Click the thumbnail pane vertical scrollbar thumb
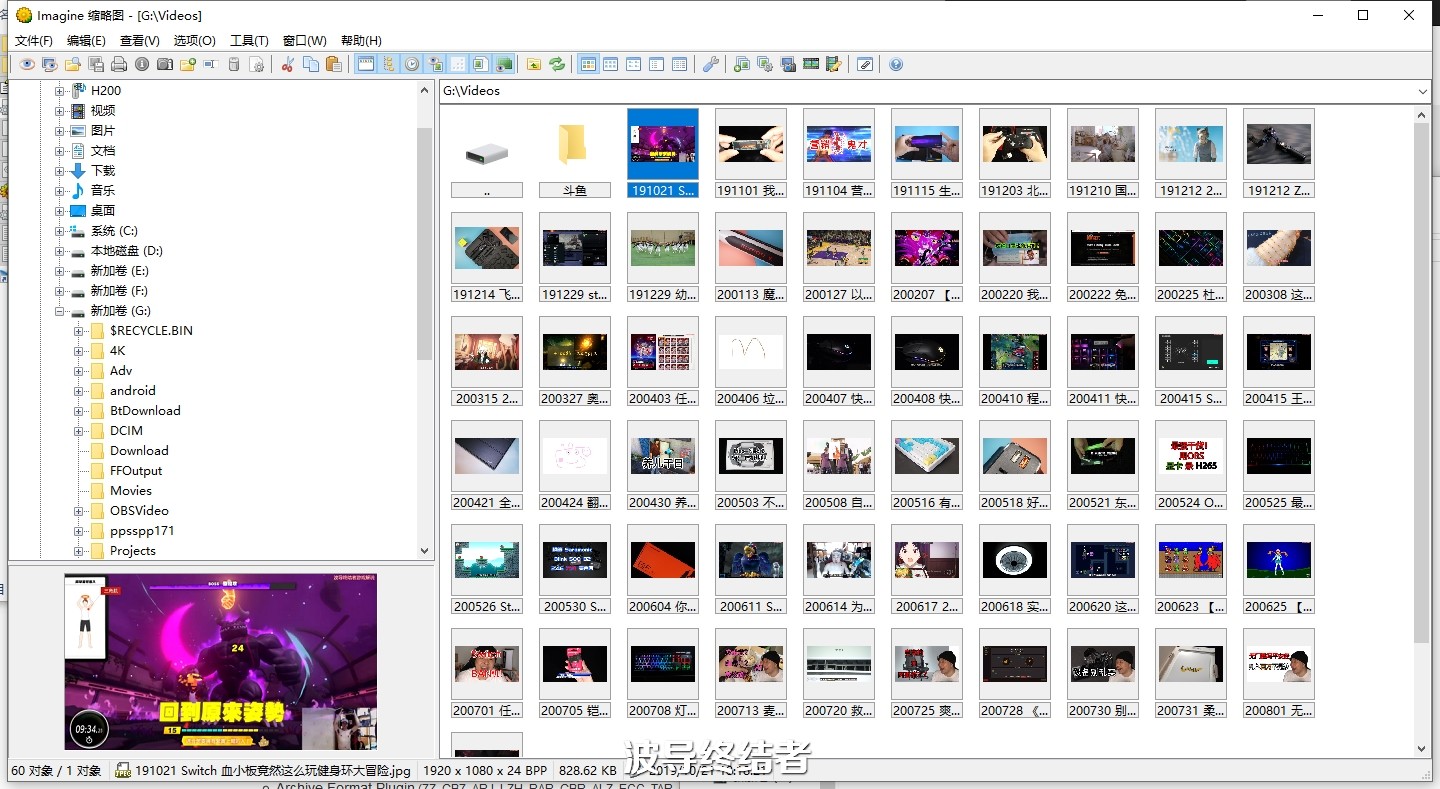The height and width of the screenshot is (789, 1440). pyautogui.click(x=1422, y=382)
